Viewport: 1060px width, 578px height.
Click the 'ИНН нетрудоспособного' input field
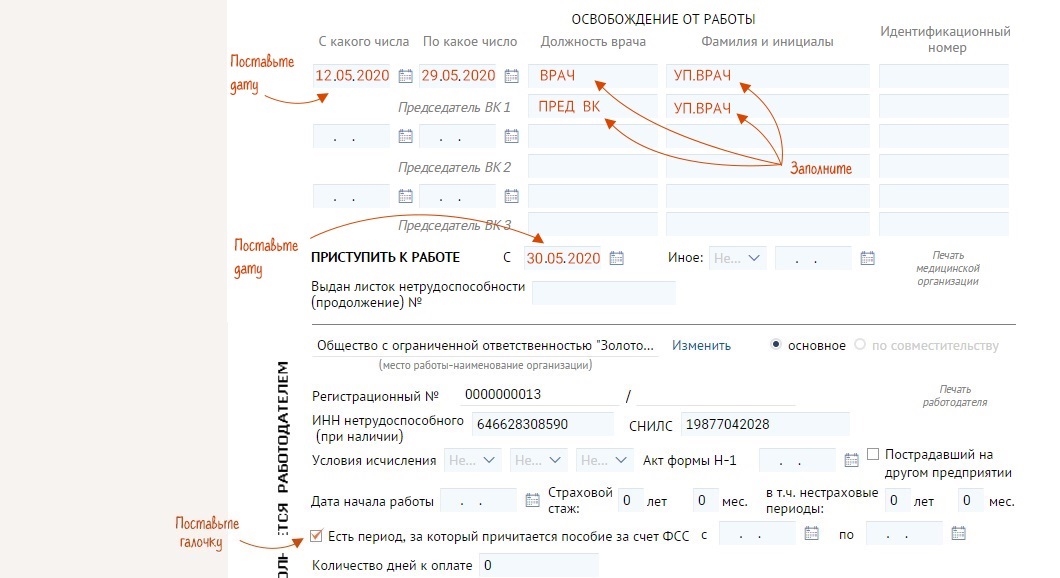(542, 424)
